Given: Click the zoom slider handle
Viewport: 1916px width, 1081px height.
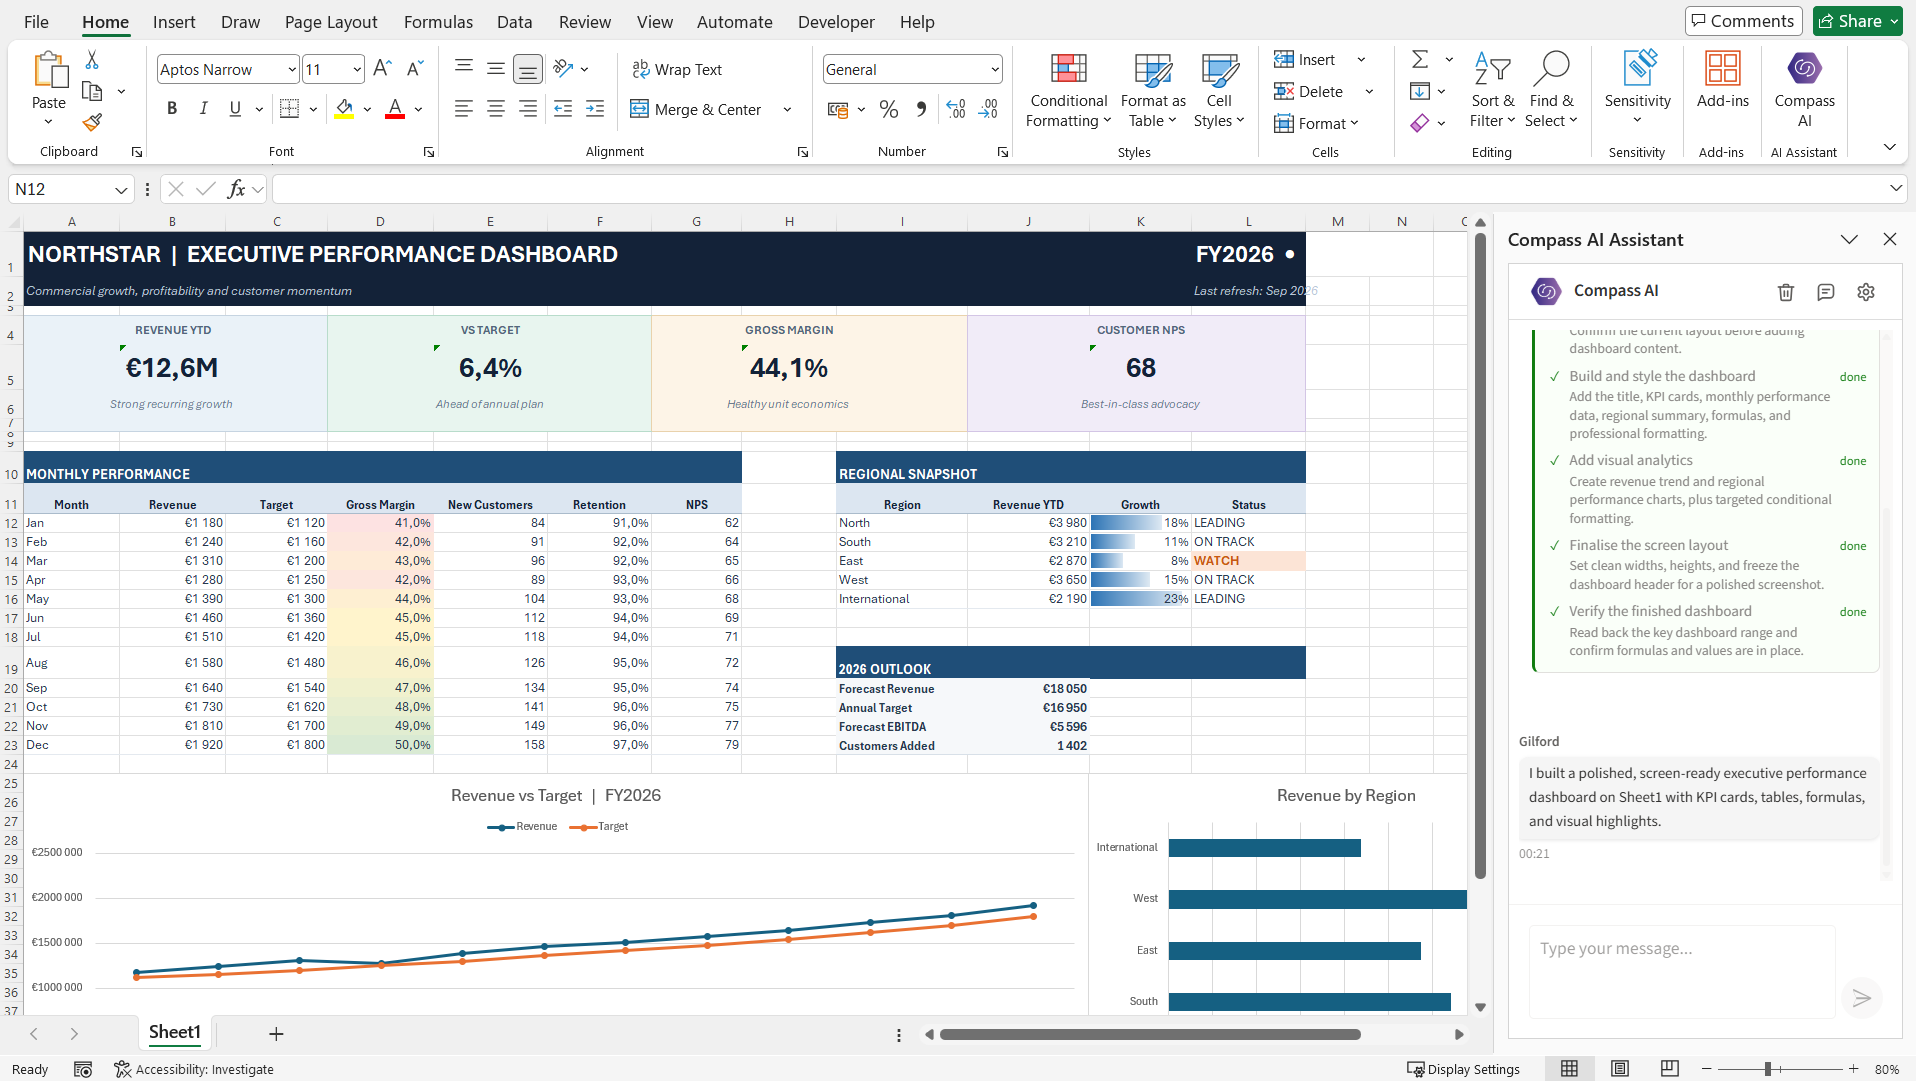Looking at the screenshot, I should [1768, 1069].
